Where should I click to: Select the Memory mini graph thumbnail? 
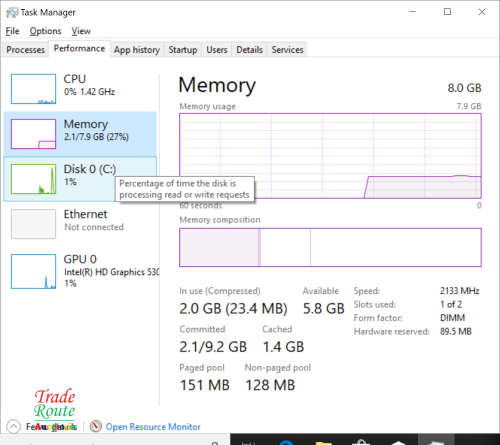pos(33,134)
